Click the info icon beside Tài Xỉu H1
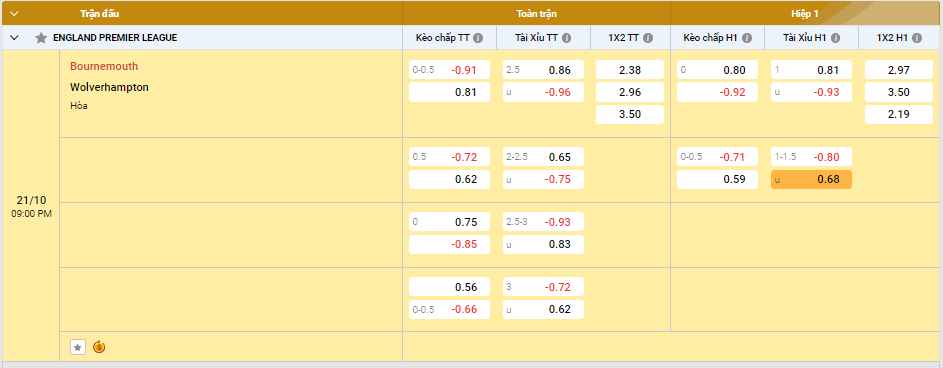943x368 pixels. point(835,38)
